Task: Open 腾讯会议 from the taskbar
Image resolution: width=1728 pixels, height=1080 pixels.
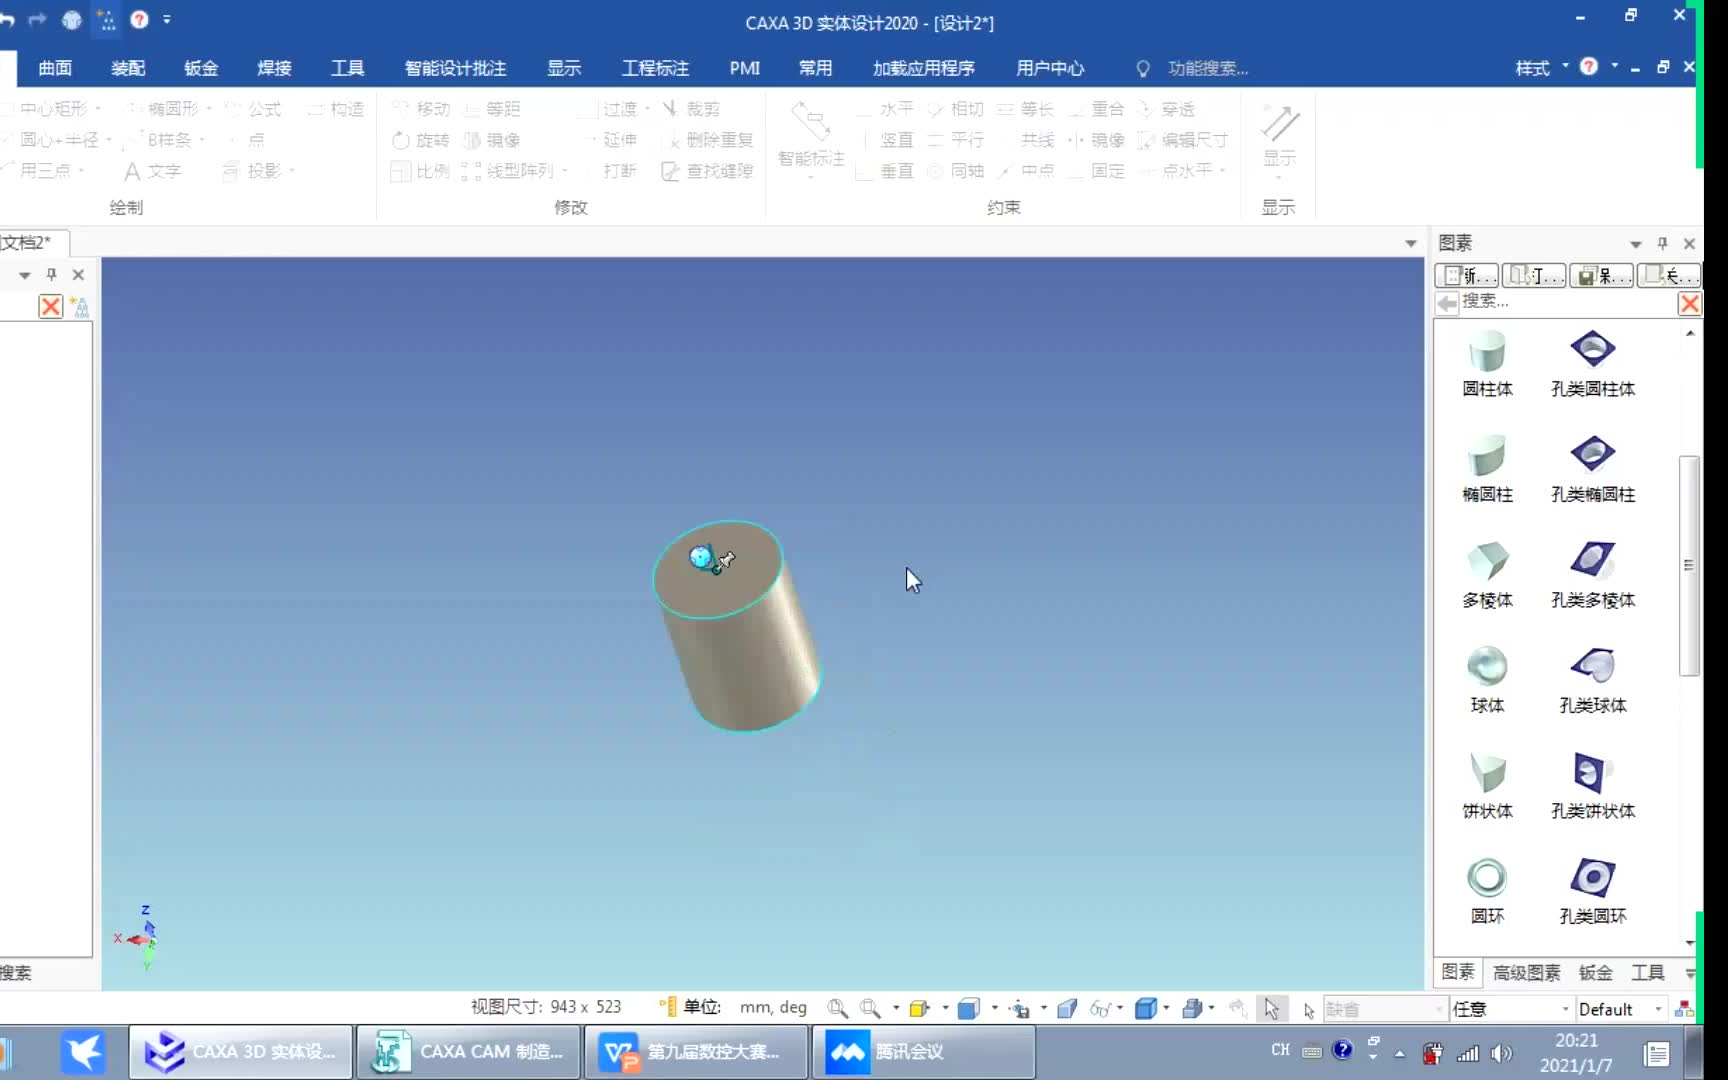Action: pos(922,1052)
